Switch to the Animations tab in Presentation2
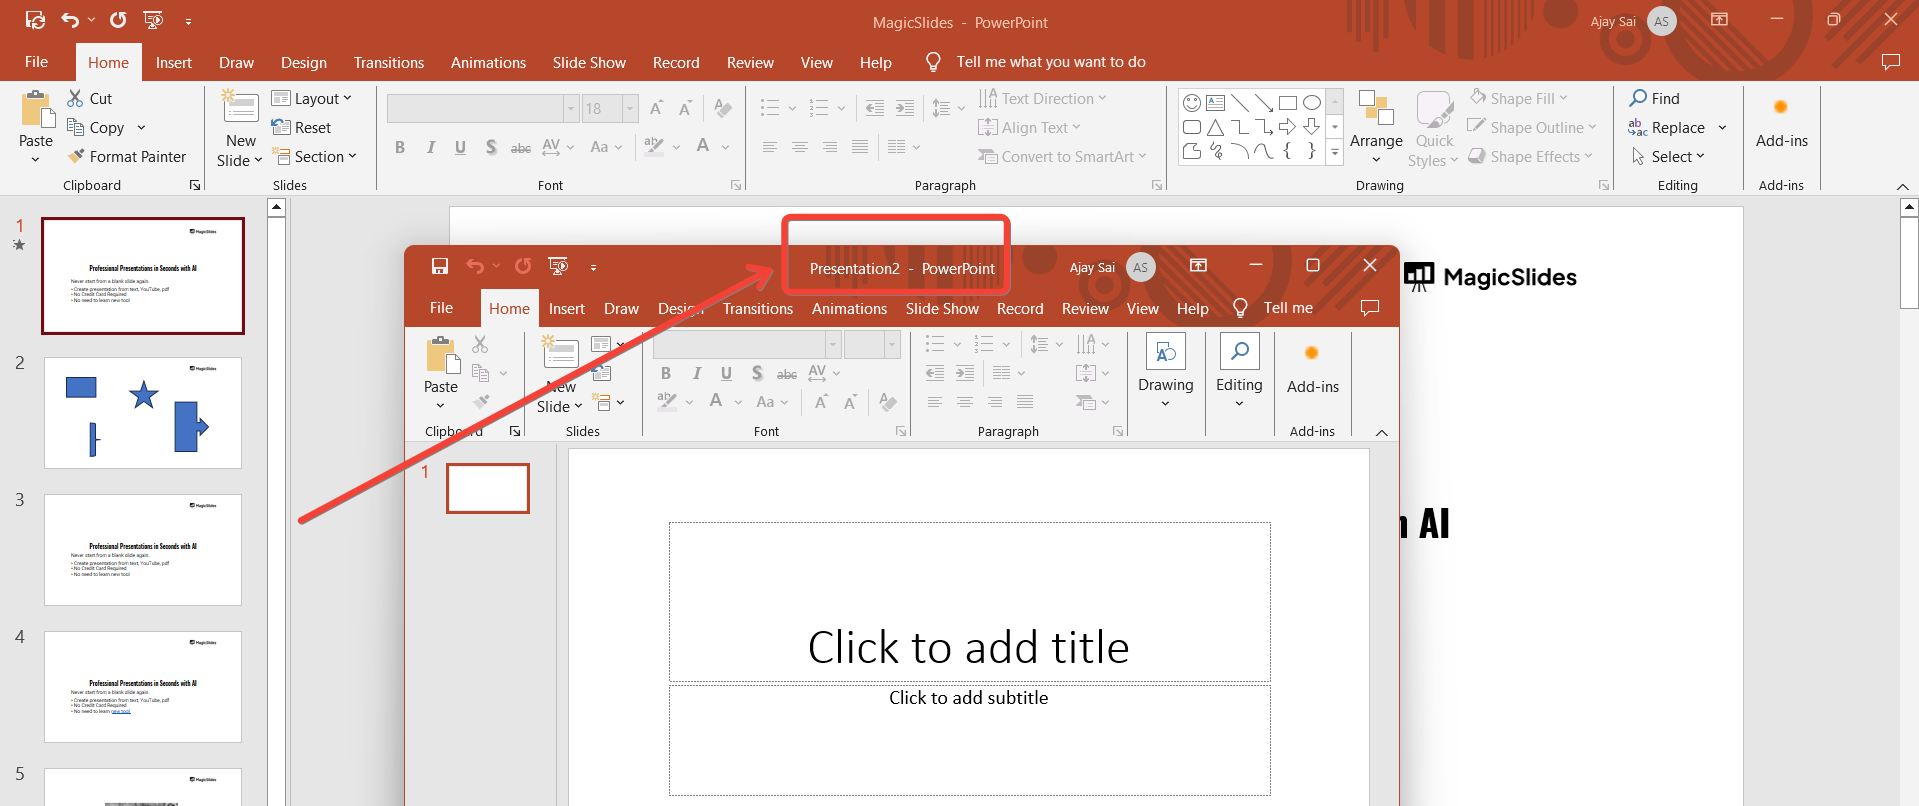 point(849,309)
